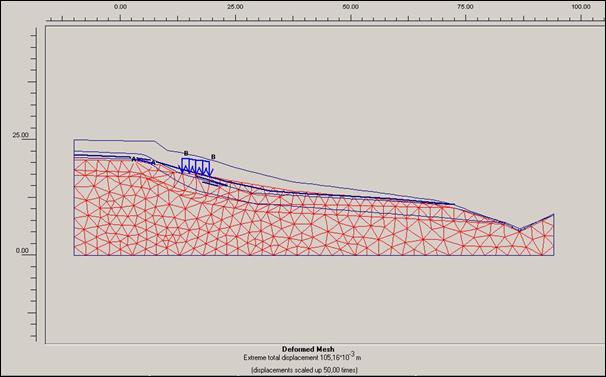Select the bottom-right corner of the mesh
This screenshot has width=606, height=377.
click(554, 255)
